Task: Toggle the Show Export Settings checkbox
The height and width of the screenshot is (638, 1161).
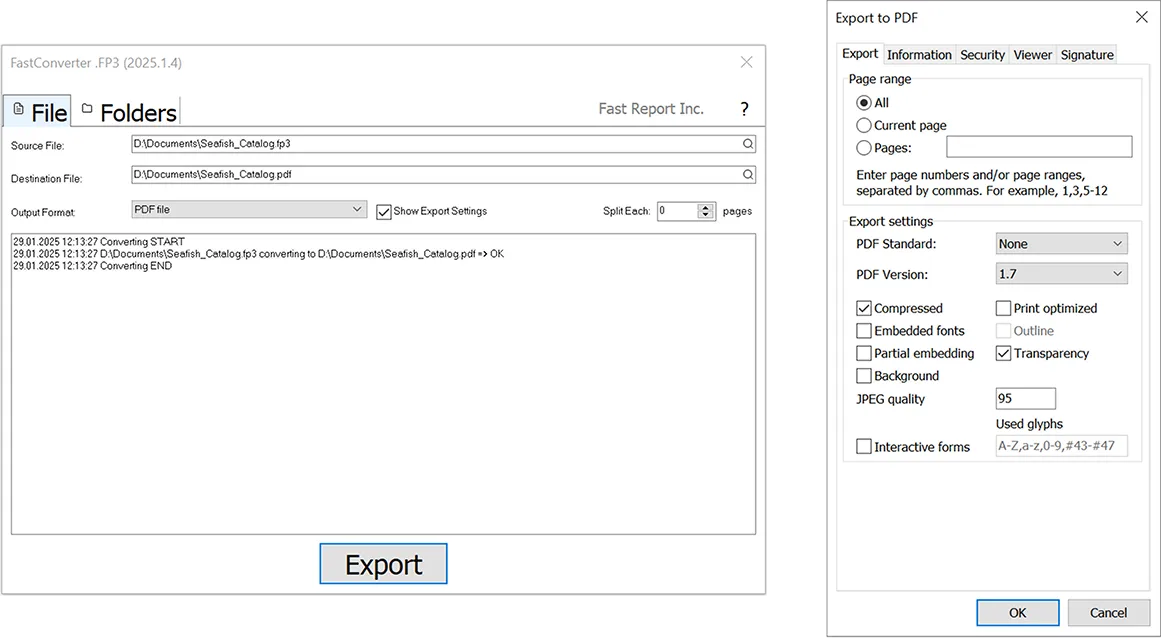Action: tap(384, 212)
